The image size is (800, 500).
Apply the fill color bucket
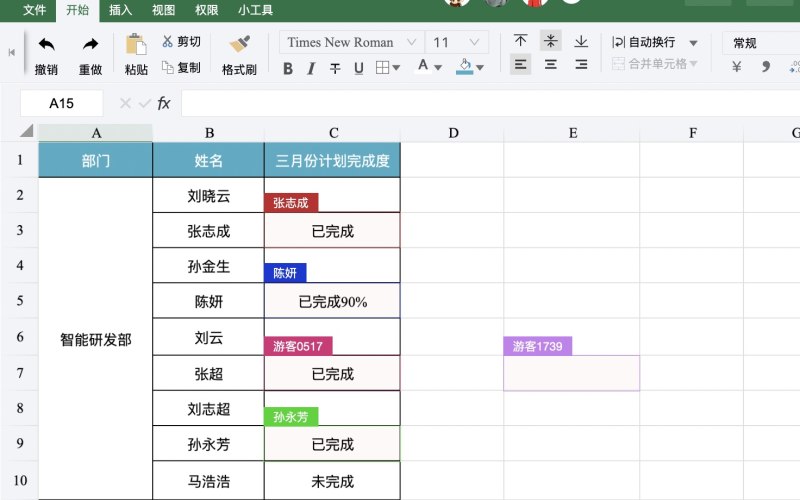tap(464, 66)
